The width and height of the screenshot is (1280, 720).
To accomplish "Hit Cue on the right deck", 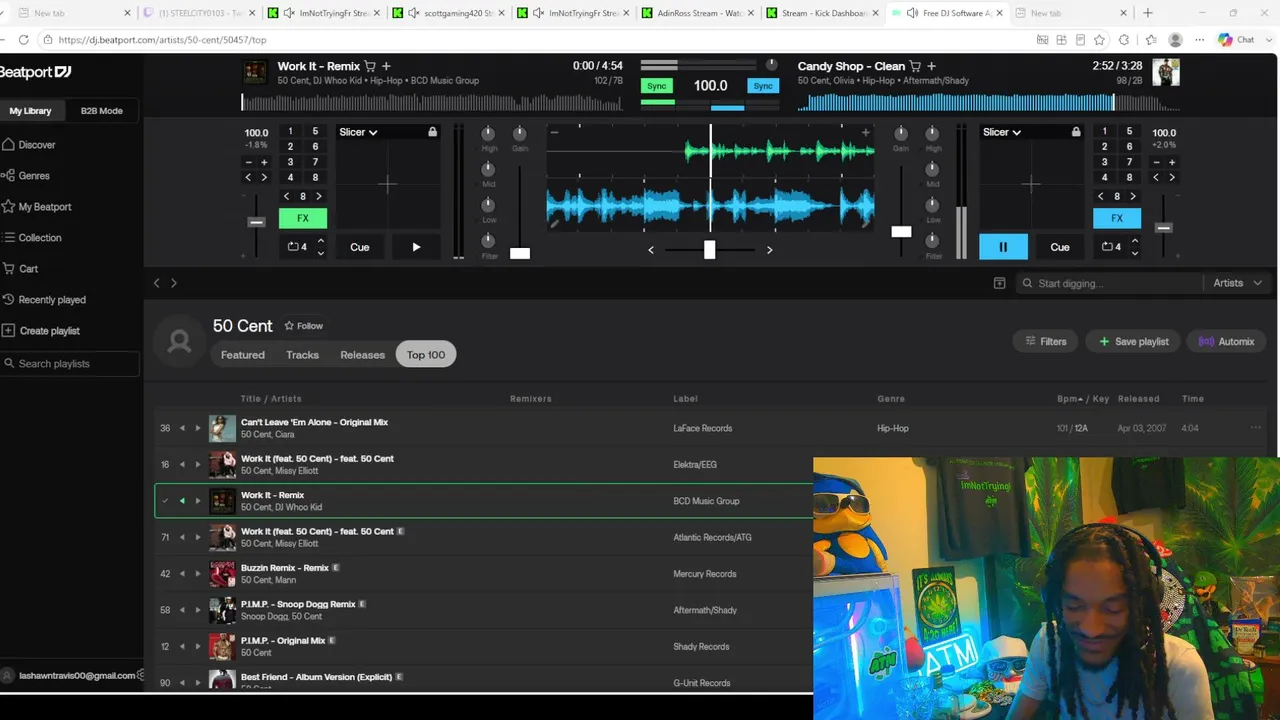I will 1060,247.
